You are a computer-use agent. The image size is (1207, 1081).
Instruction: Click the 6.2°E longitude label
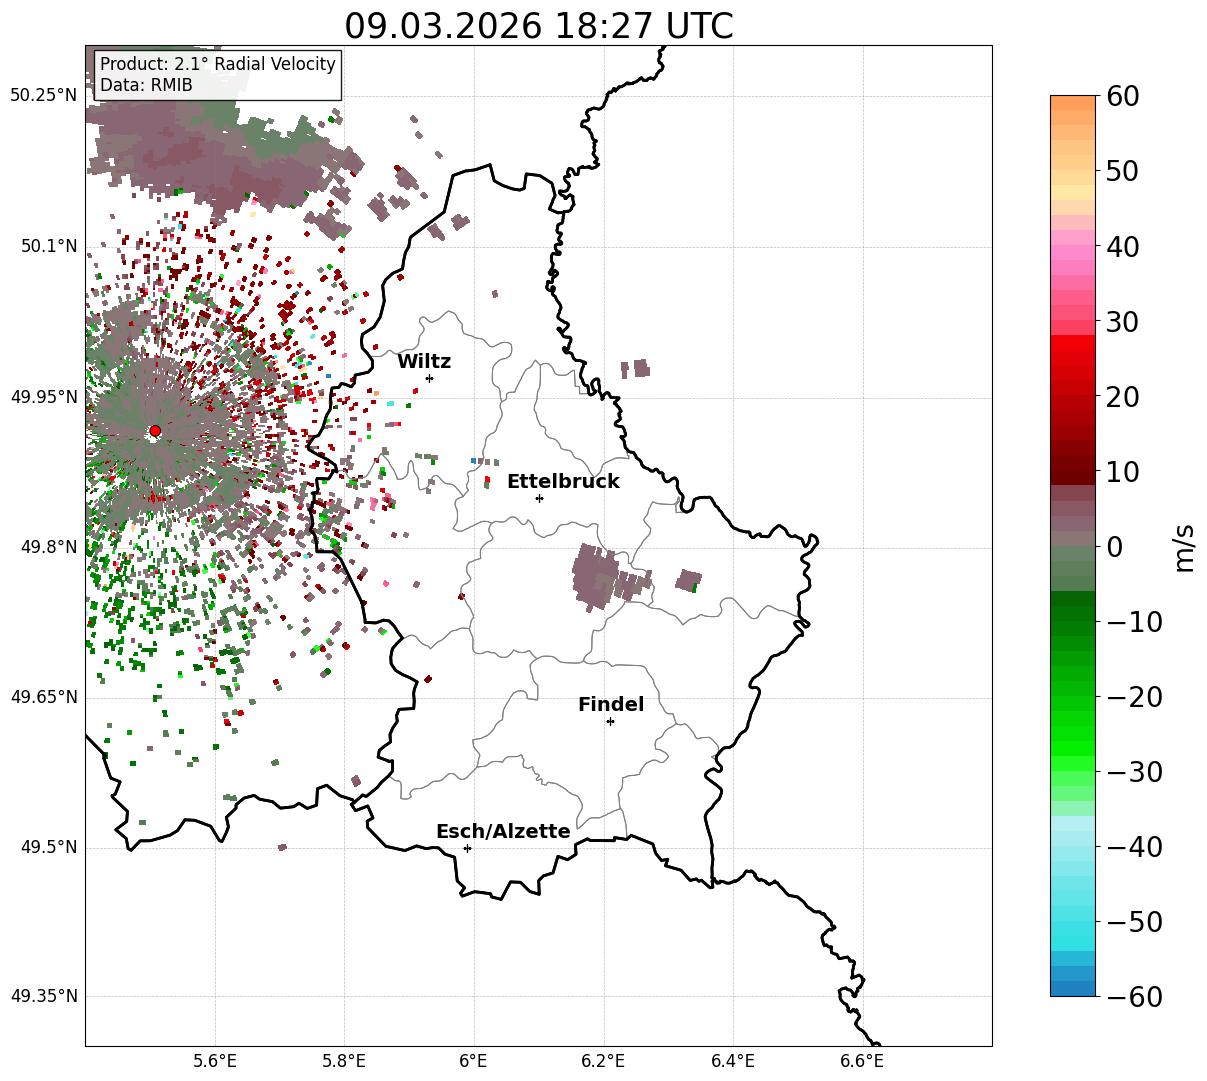[x=604, y=1061]
